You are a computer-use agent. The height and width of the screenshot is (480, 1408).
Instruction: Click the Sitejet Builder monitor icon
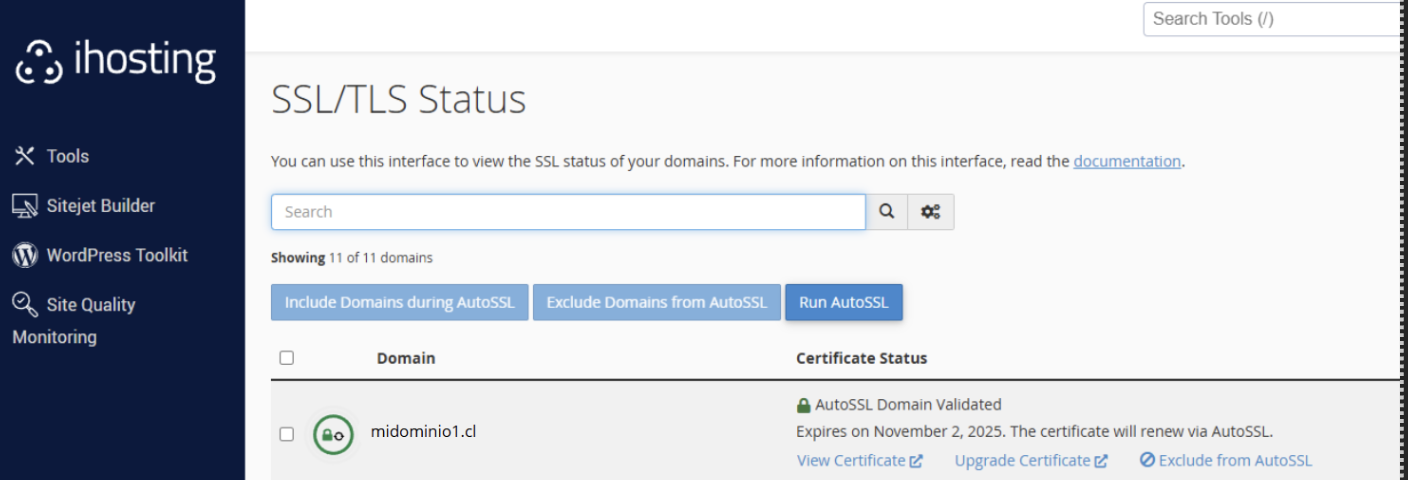[x=25, y=206]
